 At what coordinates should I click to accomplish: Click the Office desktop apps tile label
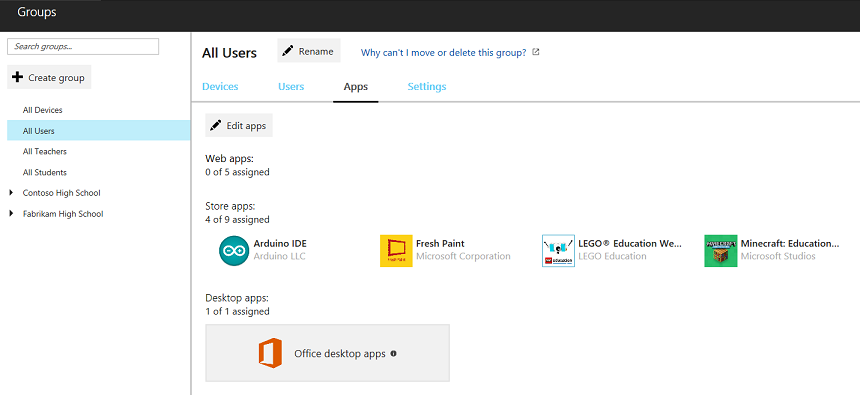pos(340,354)
